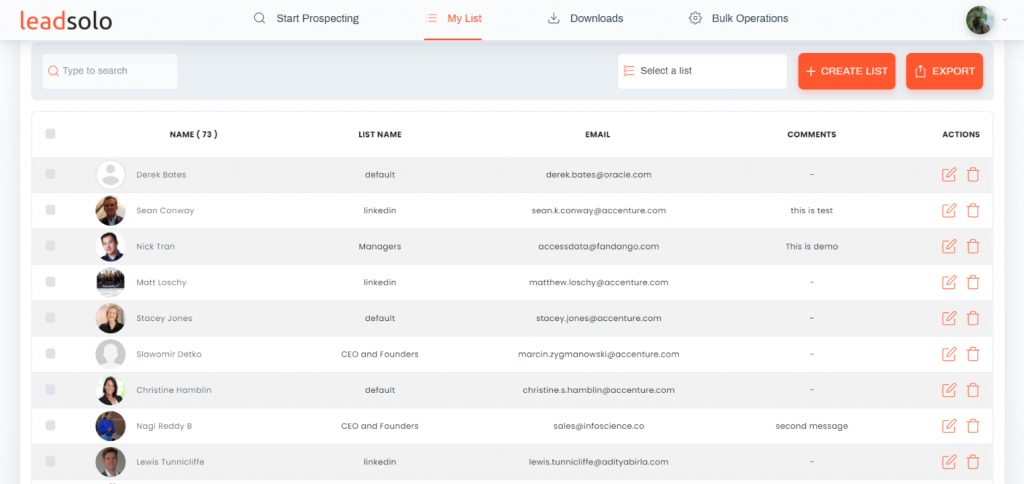Image resolution: width=1024 pixels, height=484 pixels.
Task: Click the user profile avatar
Action: 980,20
